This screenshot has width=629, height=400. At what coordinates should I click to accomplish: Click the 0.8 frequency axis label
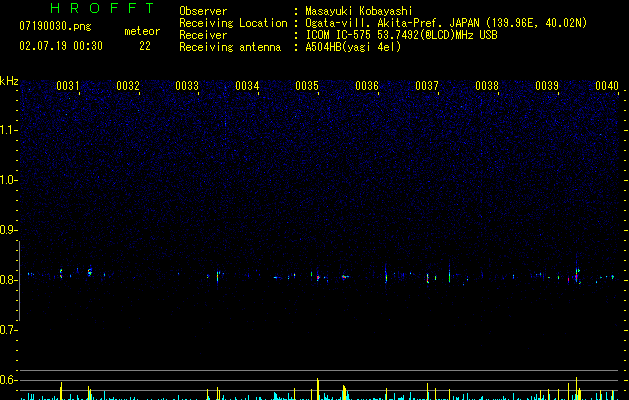click(x=8, y=280)
